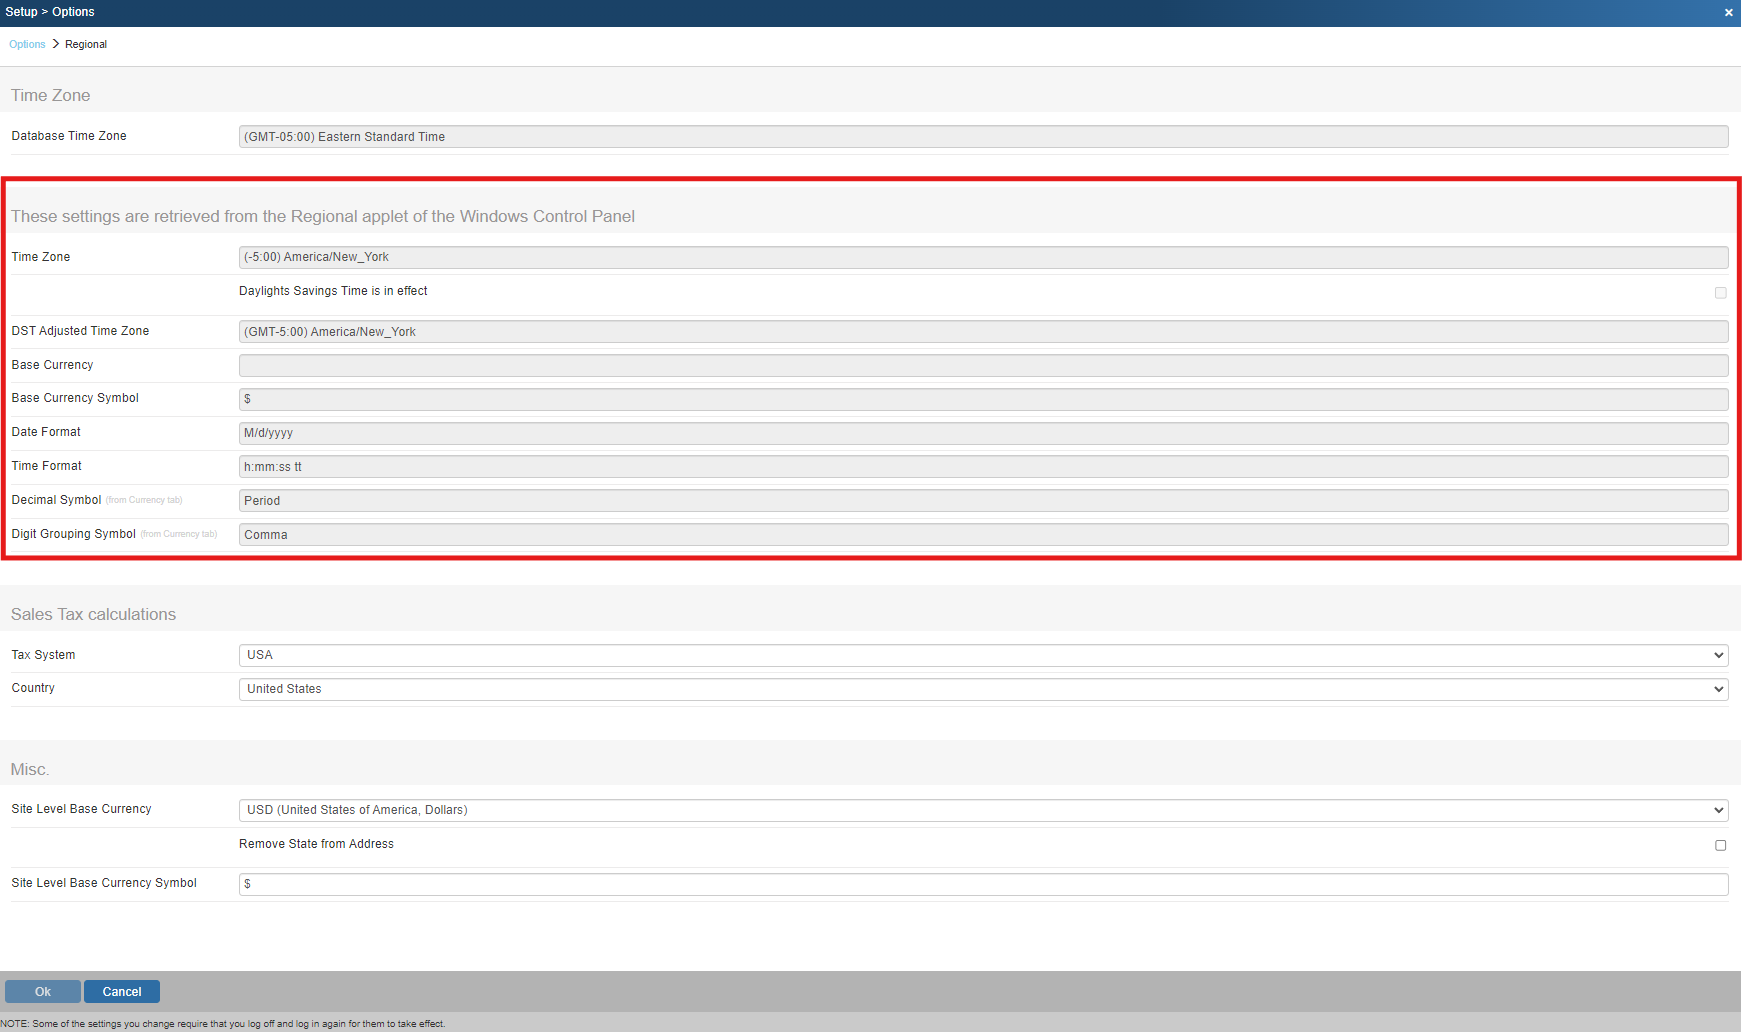Open the Tax System dropdown
This screenshot has width=1743, height=1032.
(x=982, y=655)
